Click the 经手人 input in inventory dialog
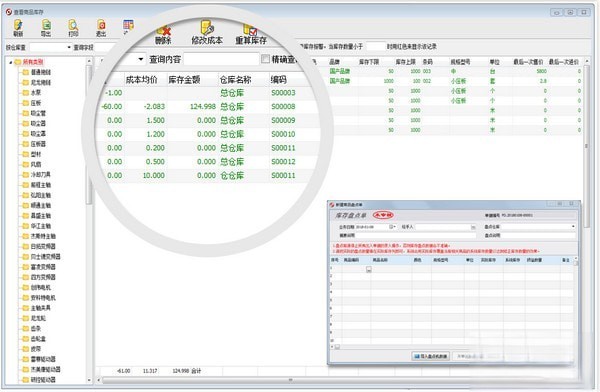The image size is (600, 392). [443, 227]
